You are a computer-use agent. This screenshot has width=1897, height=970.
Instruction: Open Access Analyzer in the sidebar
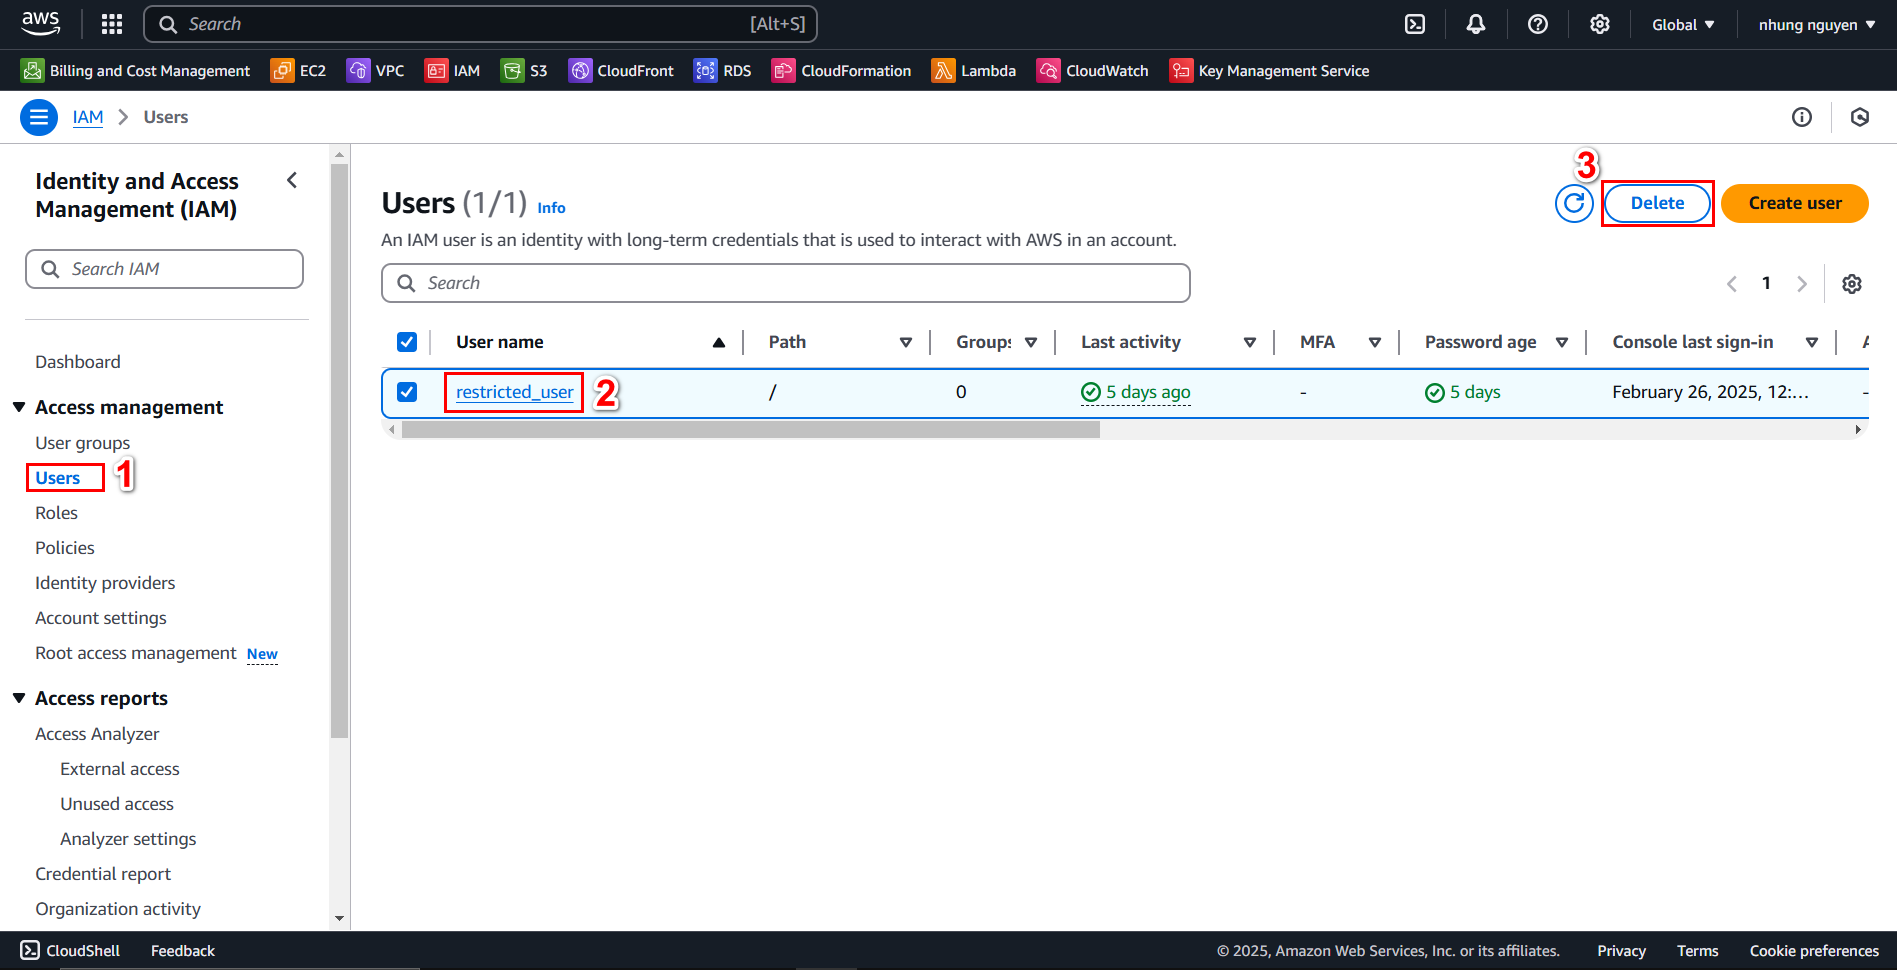click(x=97, y=734)
